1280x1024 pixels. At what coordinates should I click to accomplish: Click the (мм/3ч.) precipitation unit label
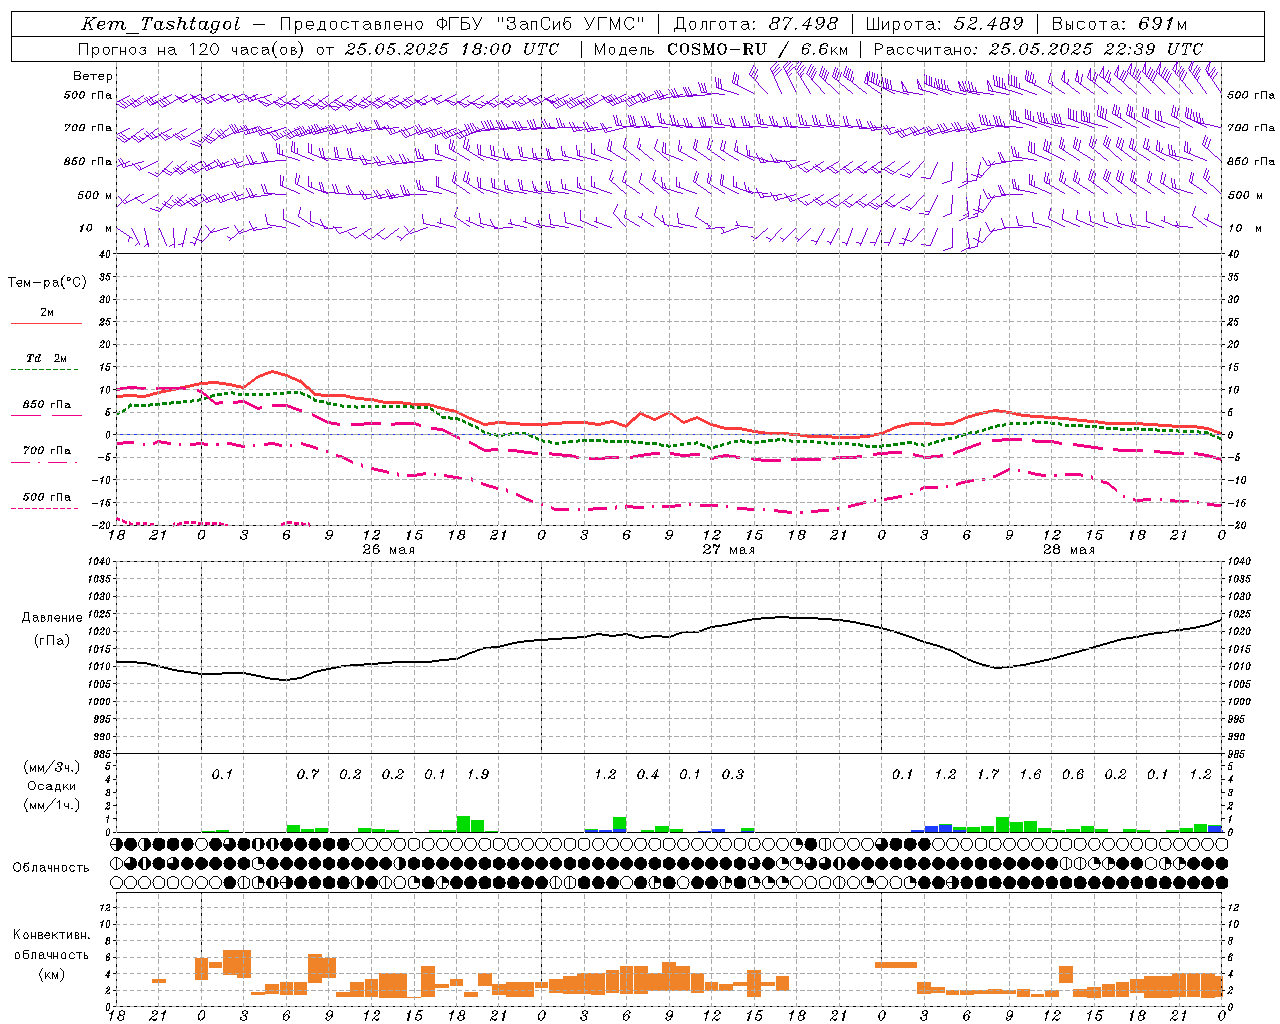tap(52, 766)
